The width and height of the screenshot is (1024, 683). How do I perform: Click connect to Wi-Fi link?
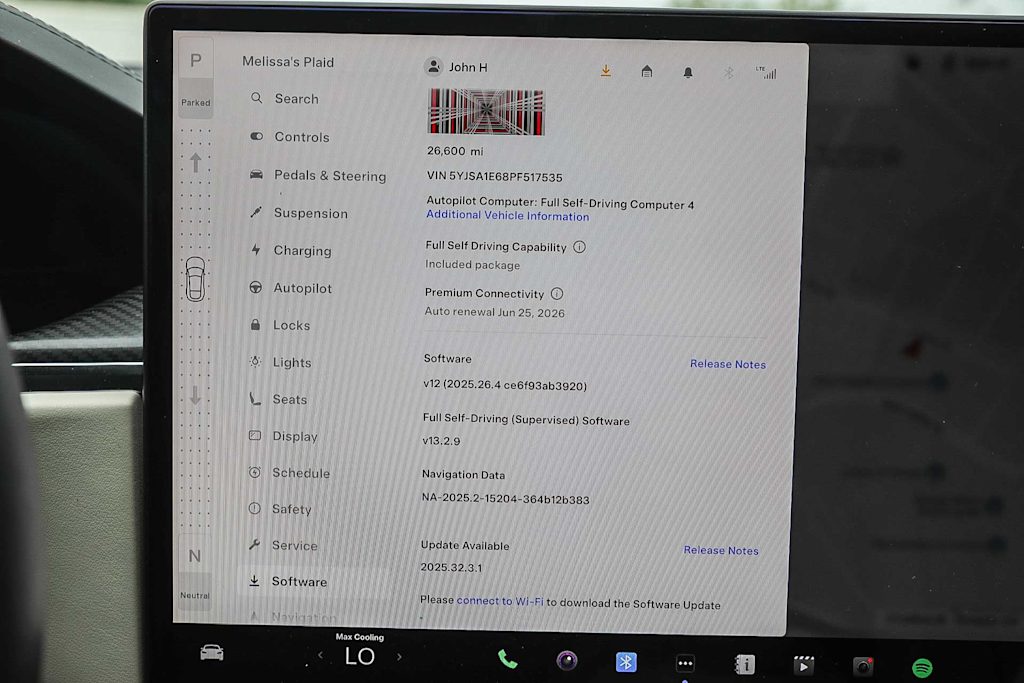tap(500, 603)
